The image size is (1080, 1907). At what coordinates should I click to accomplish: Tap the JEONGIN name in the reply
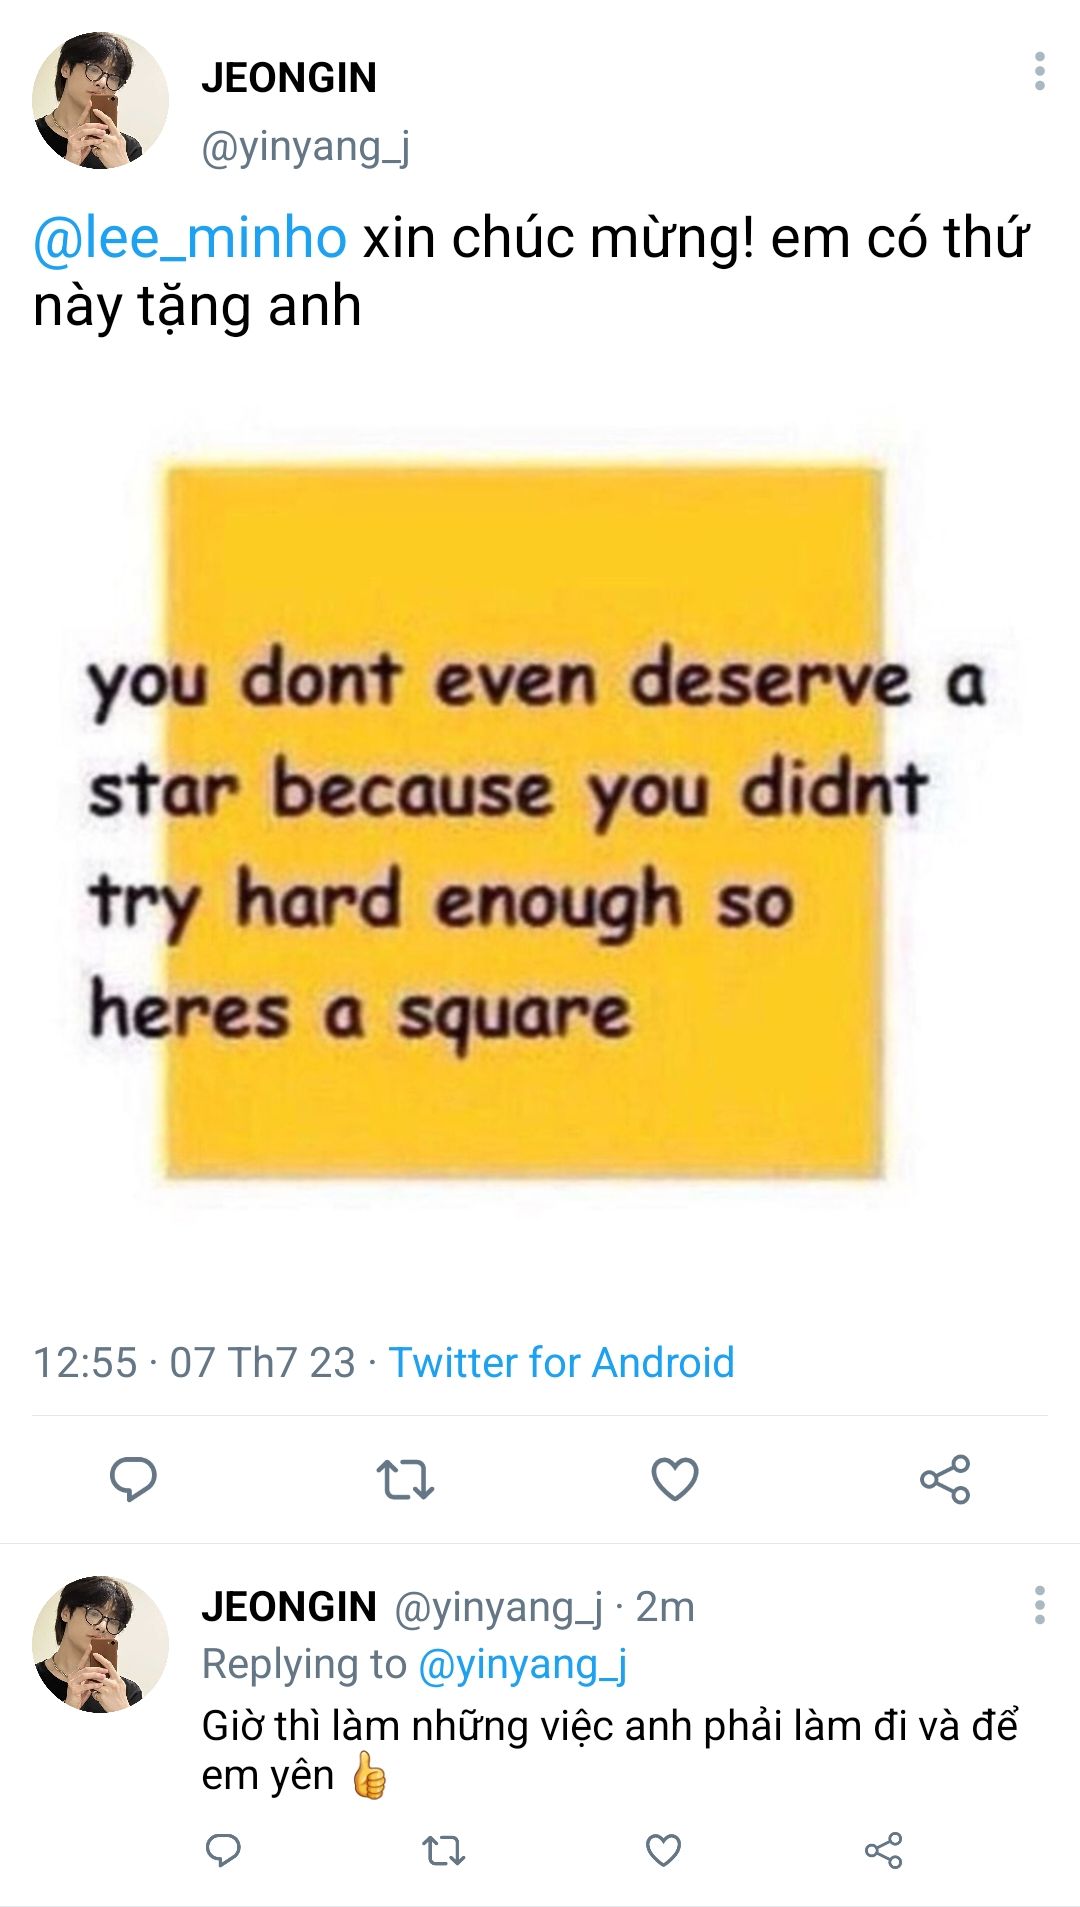[x=289, y=1607]
